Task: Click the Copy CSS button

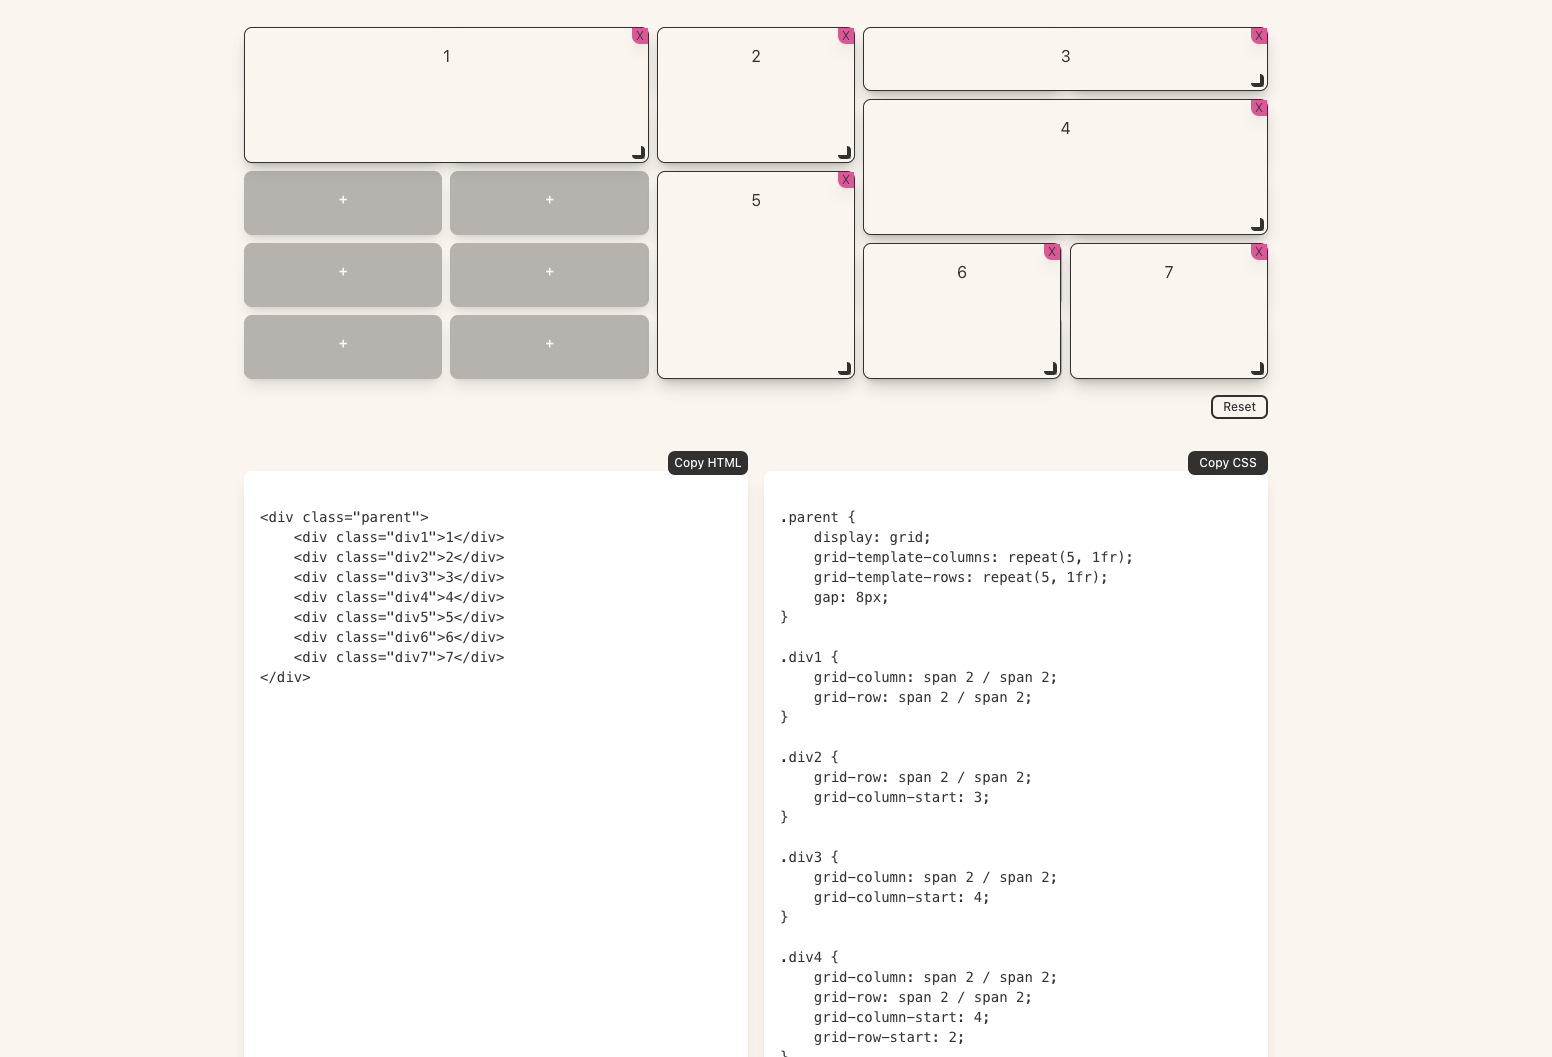Action: (x=1227, y=463)
